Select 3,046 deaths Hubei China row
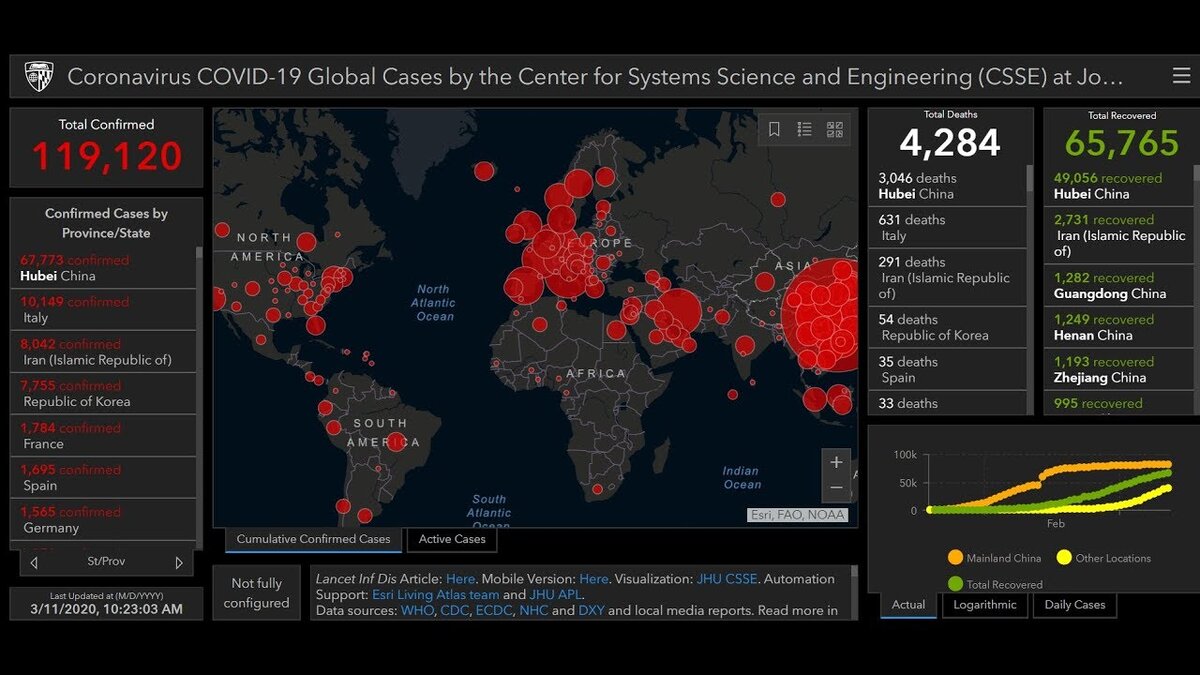This screenshot has height=675, width=1200. click(947, 186)
